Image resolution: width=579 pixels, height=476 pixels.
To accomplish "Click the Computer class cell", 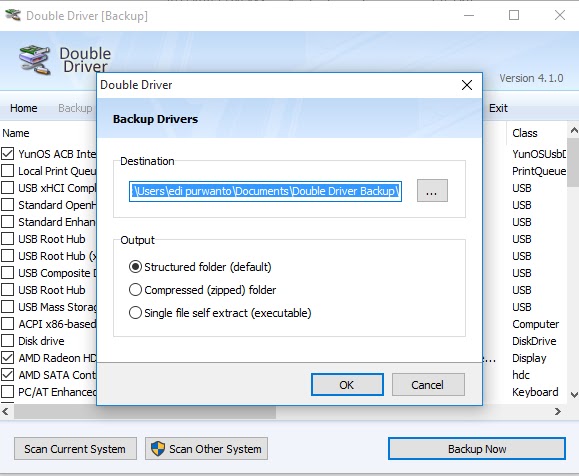I will click(x=535, y=324).
